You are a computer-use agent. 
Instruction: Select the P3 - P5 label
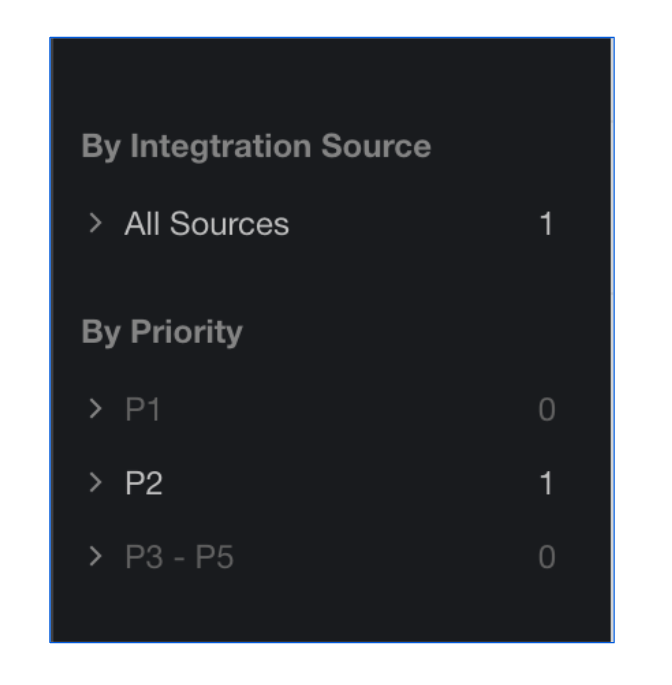pyautogui.click(x=179, y=557)
